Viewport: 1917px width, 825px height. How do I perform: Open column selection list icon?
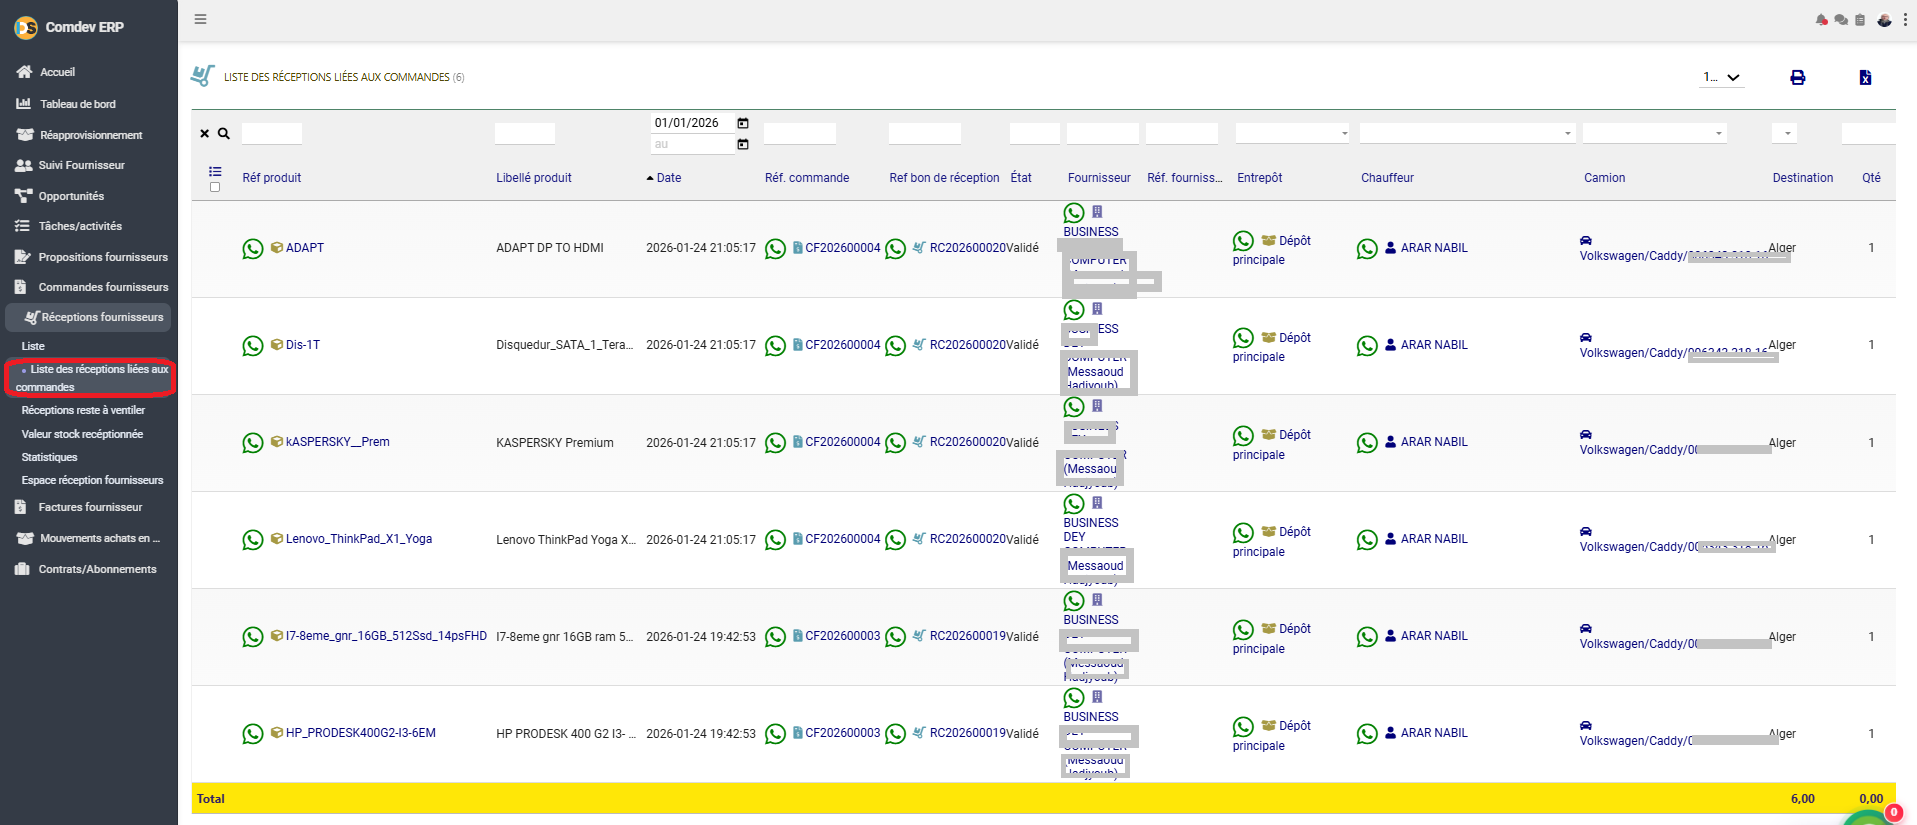point(215,171)
